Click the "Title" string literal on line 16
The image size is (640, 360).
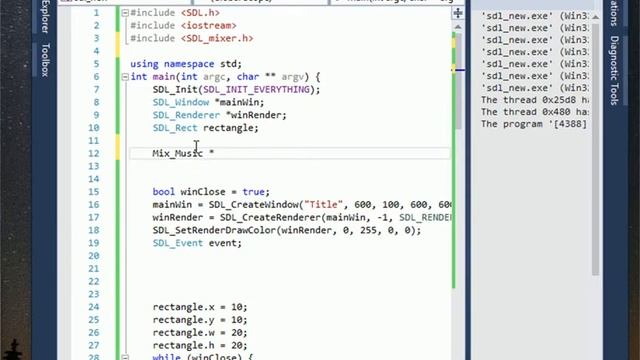324,204
